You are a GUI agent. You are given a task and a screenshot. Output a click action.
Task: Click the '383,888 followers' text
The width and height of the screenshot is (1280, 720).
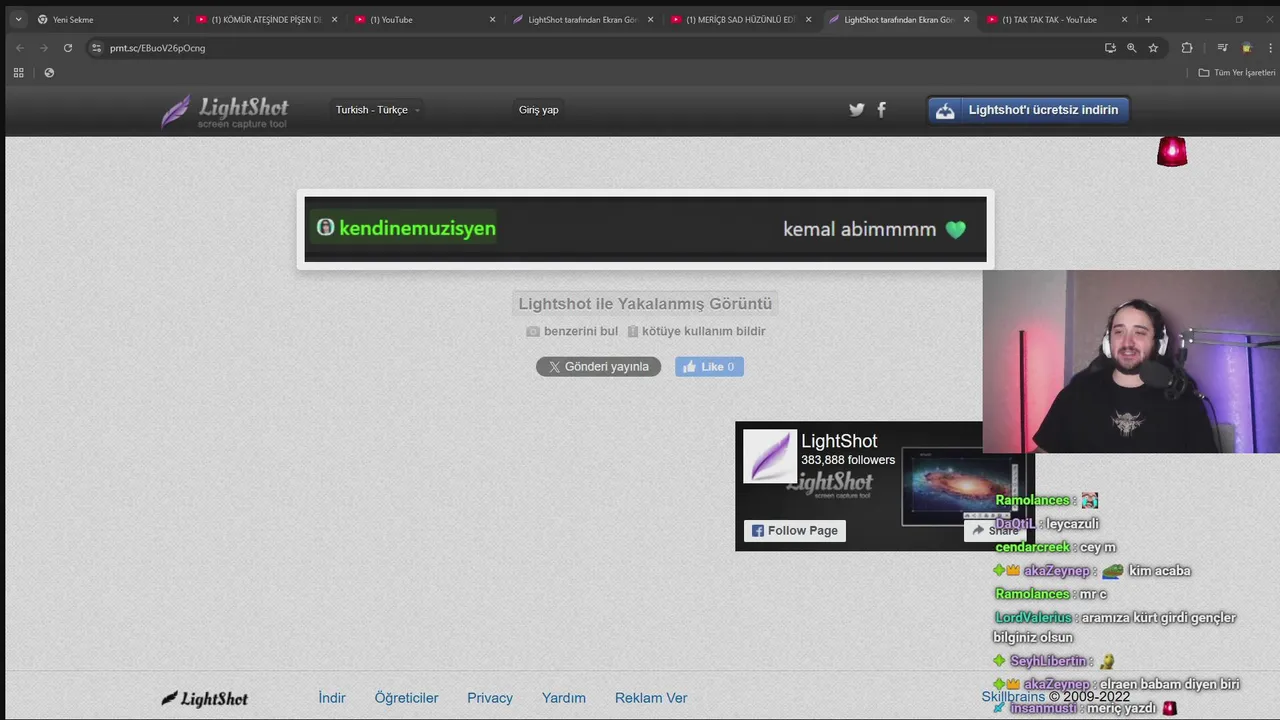point(848,460)
